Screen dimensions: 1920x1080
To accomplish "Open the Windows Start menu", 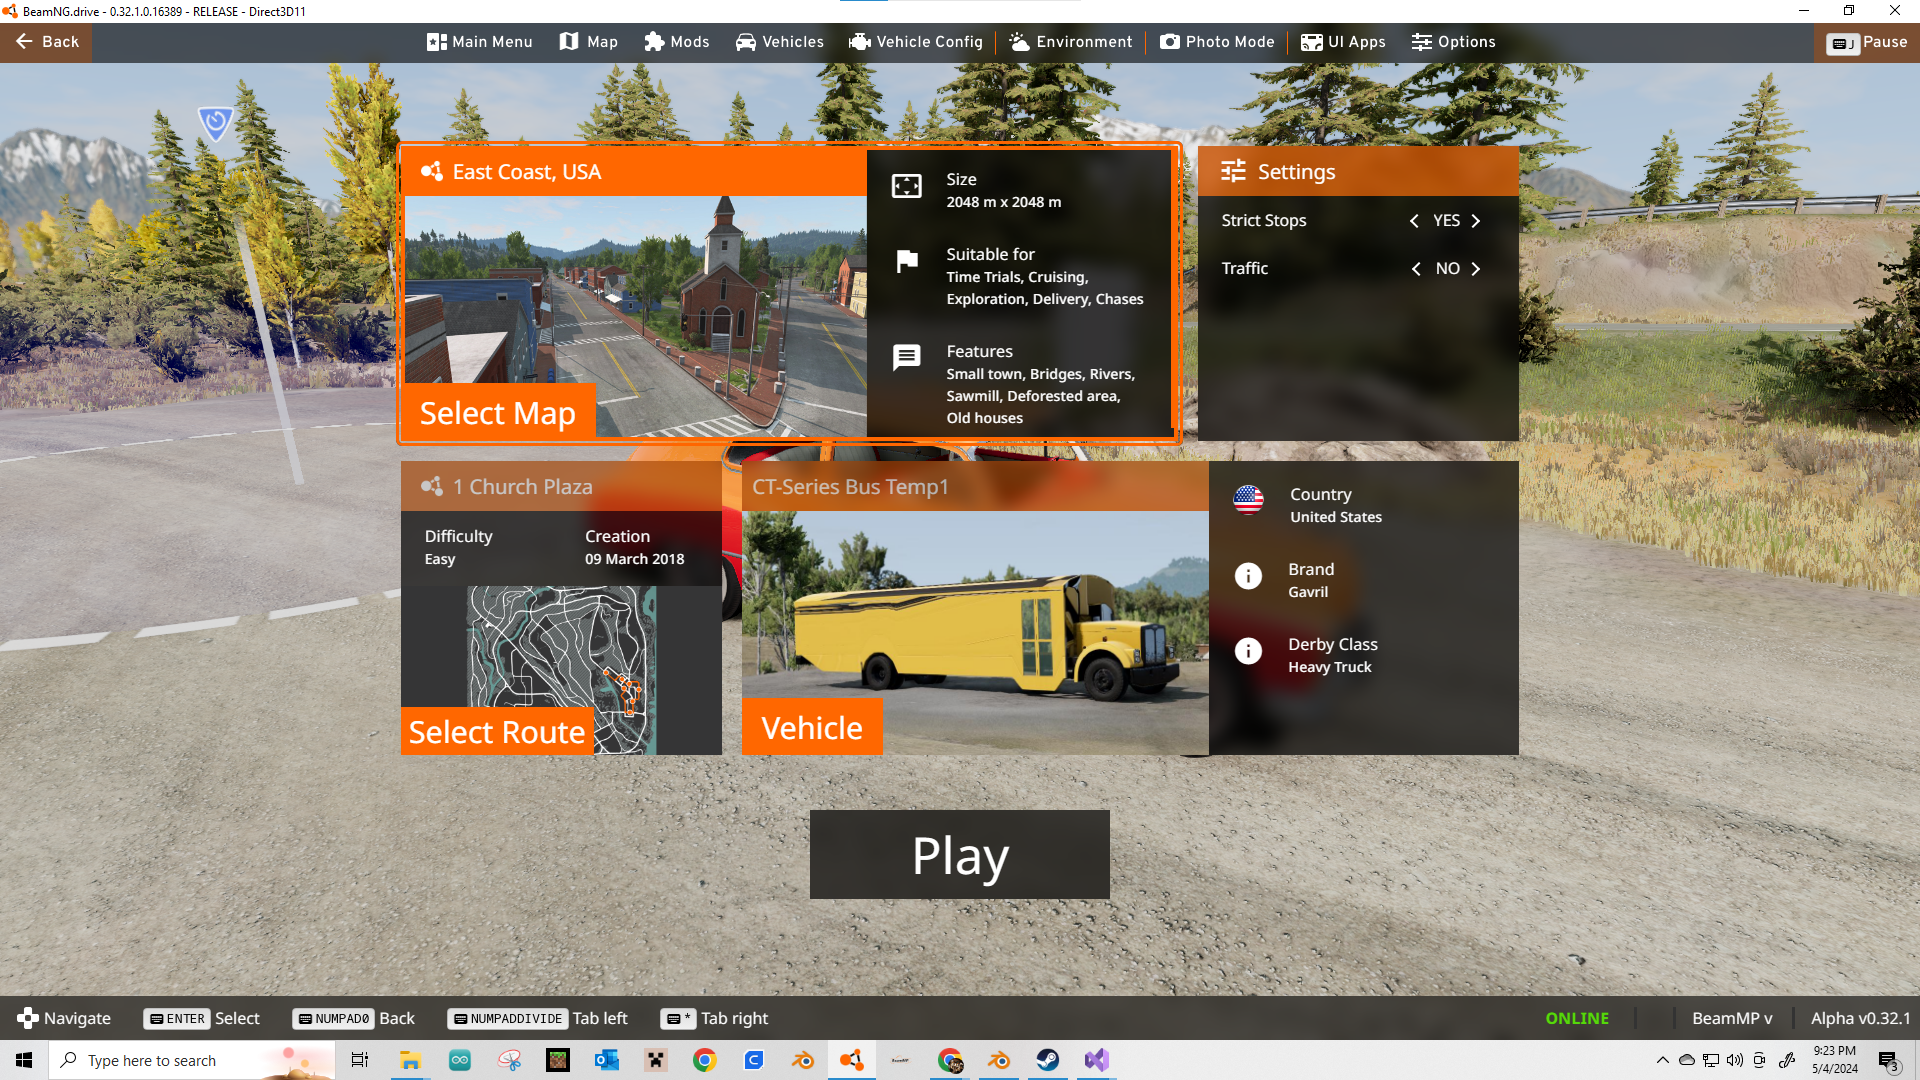I will pos(24,1060).
